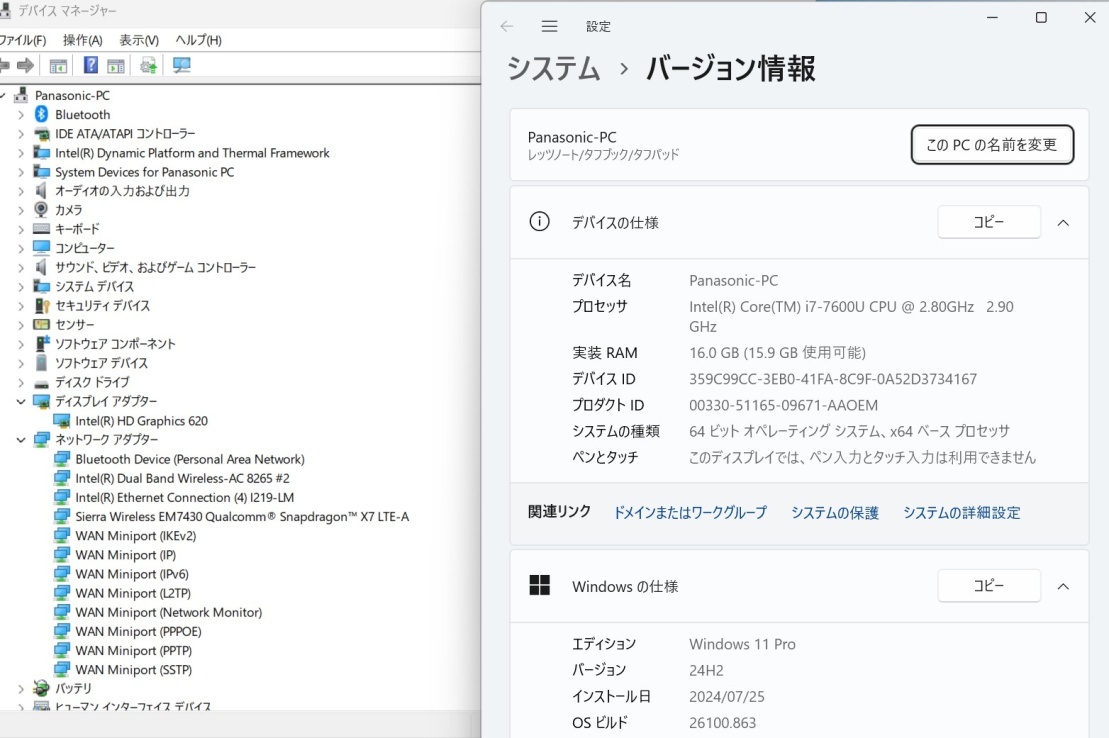Screen dimensions: 1109x738
Task: Click the OS build value 26100.863
Action: tap(723, 722)
